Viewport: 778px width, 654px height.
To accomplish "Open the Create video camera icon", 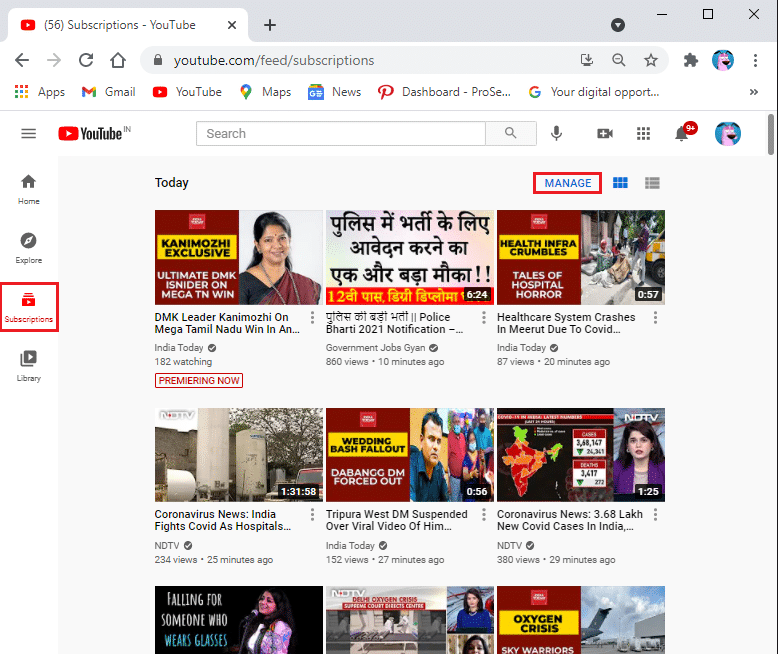I will (x=605, y=133).
